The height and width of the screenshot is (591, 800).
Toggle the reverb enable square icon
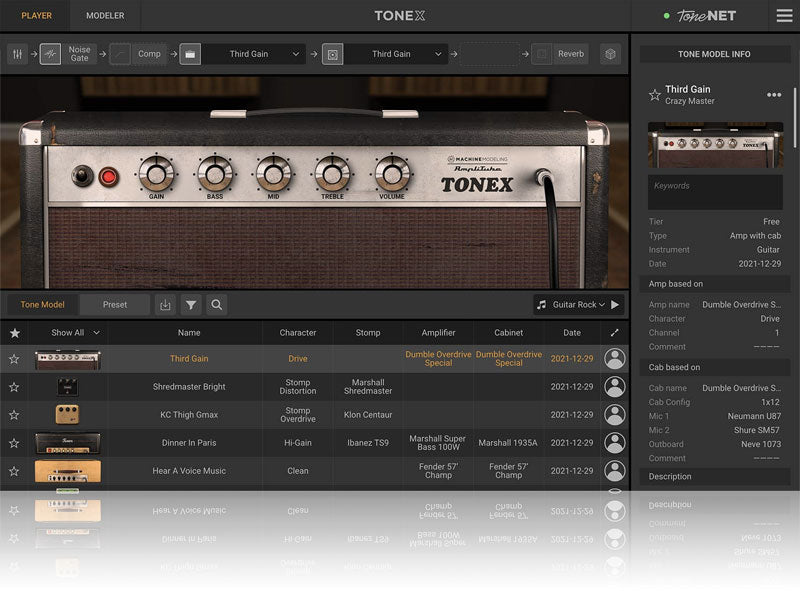pos(542,54)
